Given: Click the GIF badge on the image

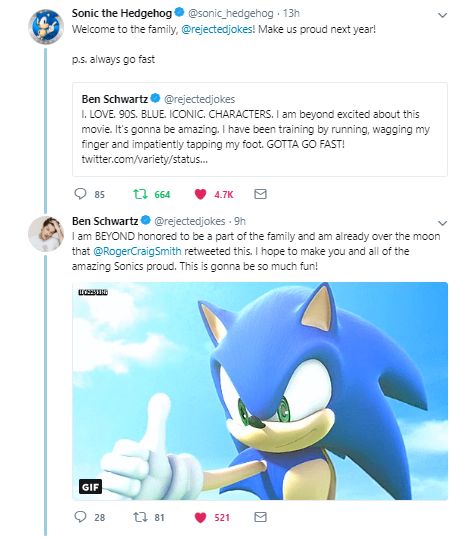Looking at the screenshot, I should (x=90, y=487).
